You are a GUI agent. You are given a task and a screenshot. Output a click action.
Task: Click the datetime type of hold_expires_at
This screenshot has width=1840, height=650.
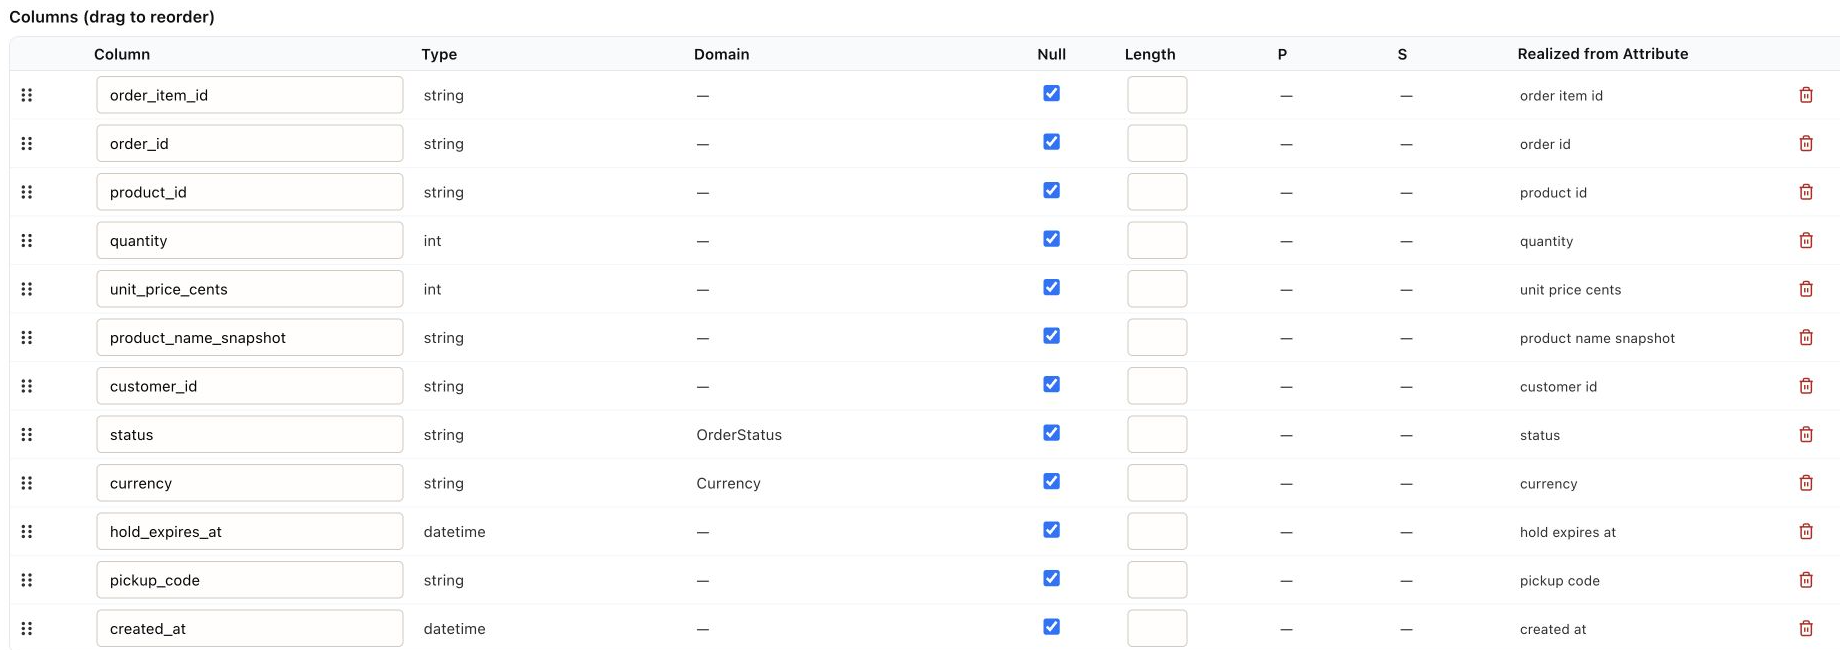tap(454, 532)
